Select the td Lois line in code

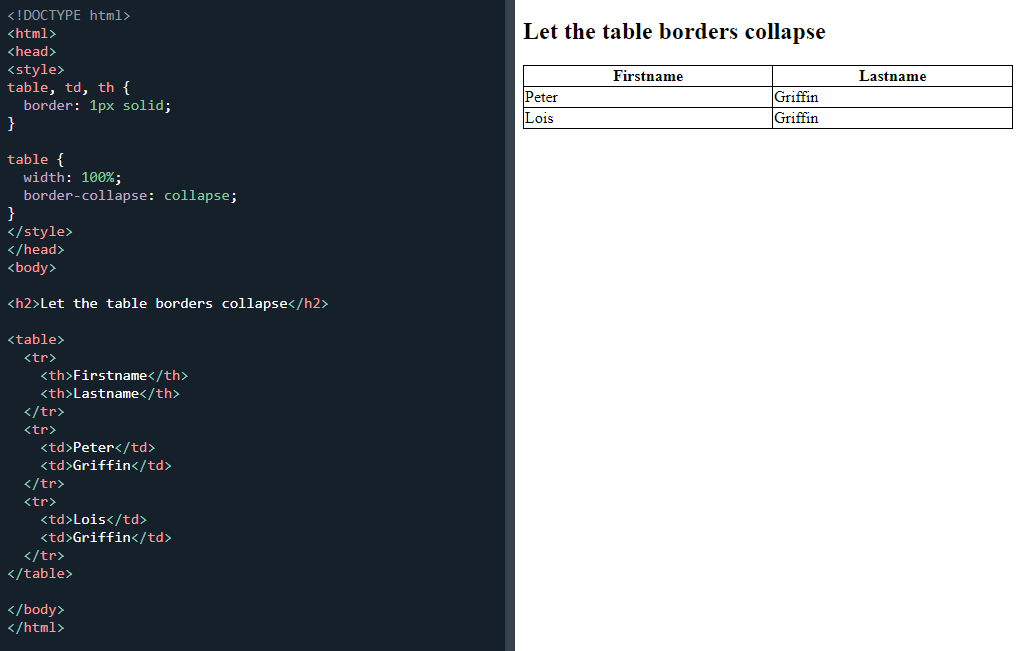click(x=93, y=519)
